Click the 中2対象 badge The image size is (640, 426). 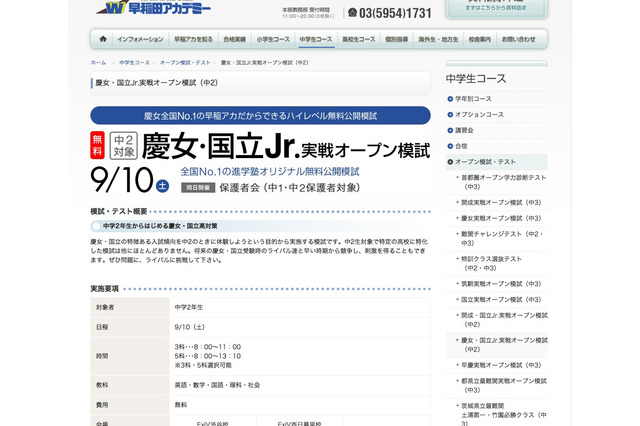point(124,145)
